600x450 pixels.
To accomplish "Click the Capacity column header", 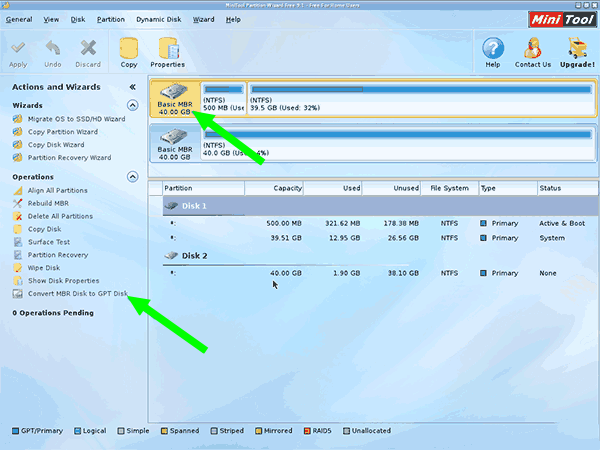I will click(274, 188).
